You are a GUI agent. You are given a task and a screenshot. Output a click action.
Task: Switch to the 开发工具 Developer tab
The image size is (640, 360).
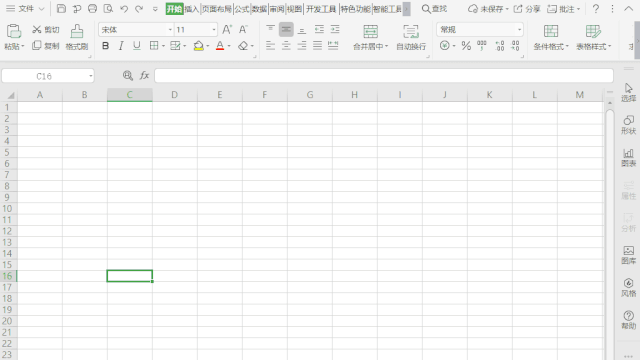pyautogui.click(x=321, y=9)
